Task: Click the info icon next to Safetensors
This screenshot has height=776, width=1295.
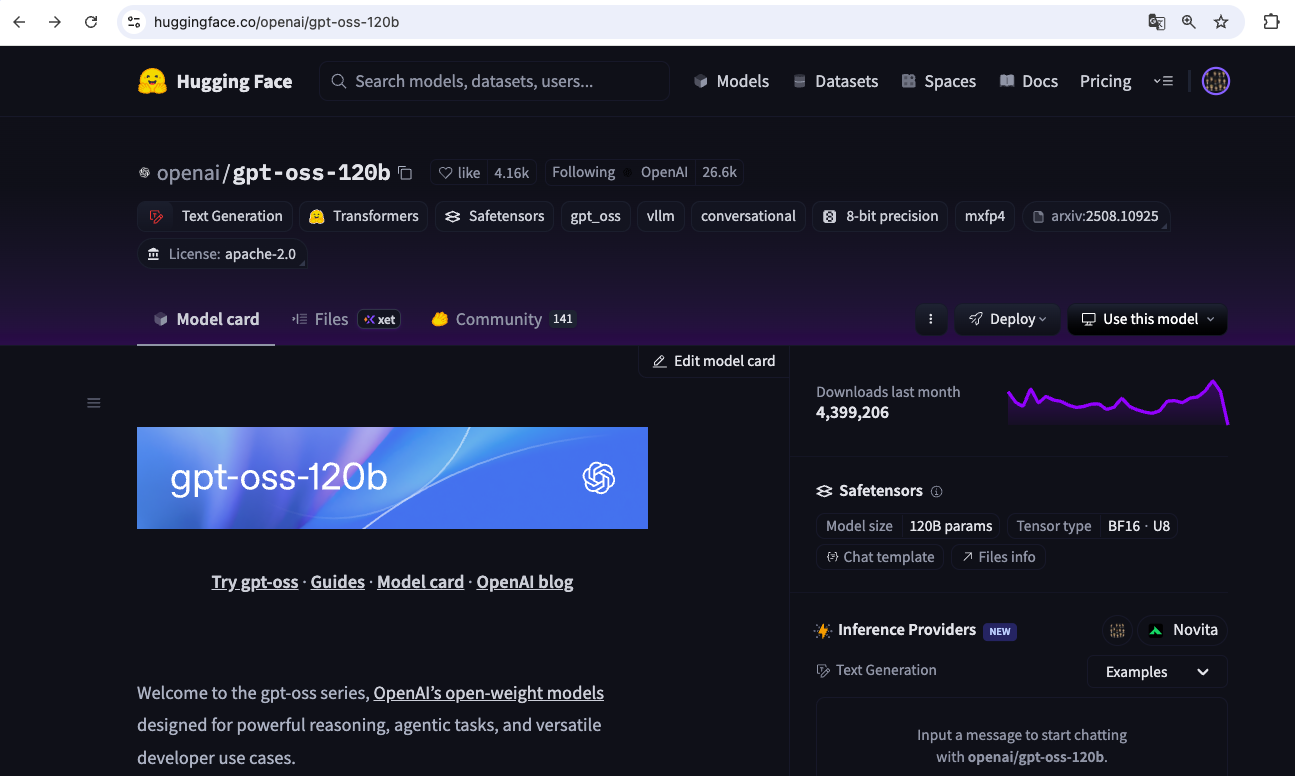Action: (936, 491)
